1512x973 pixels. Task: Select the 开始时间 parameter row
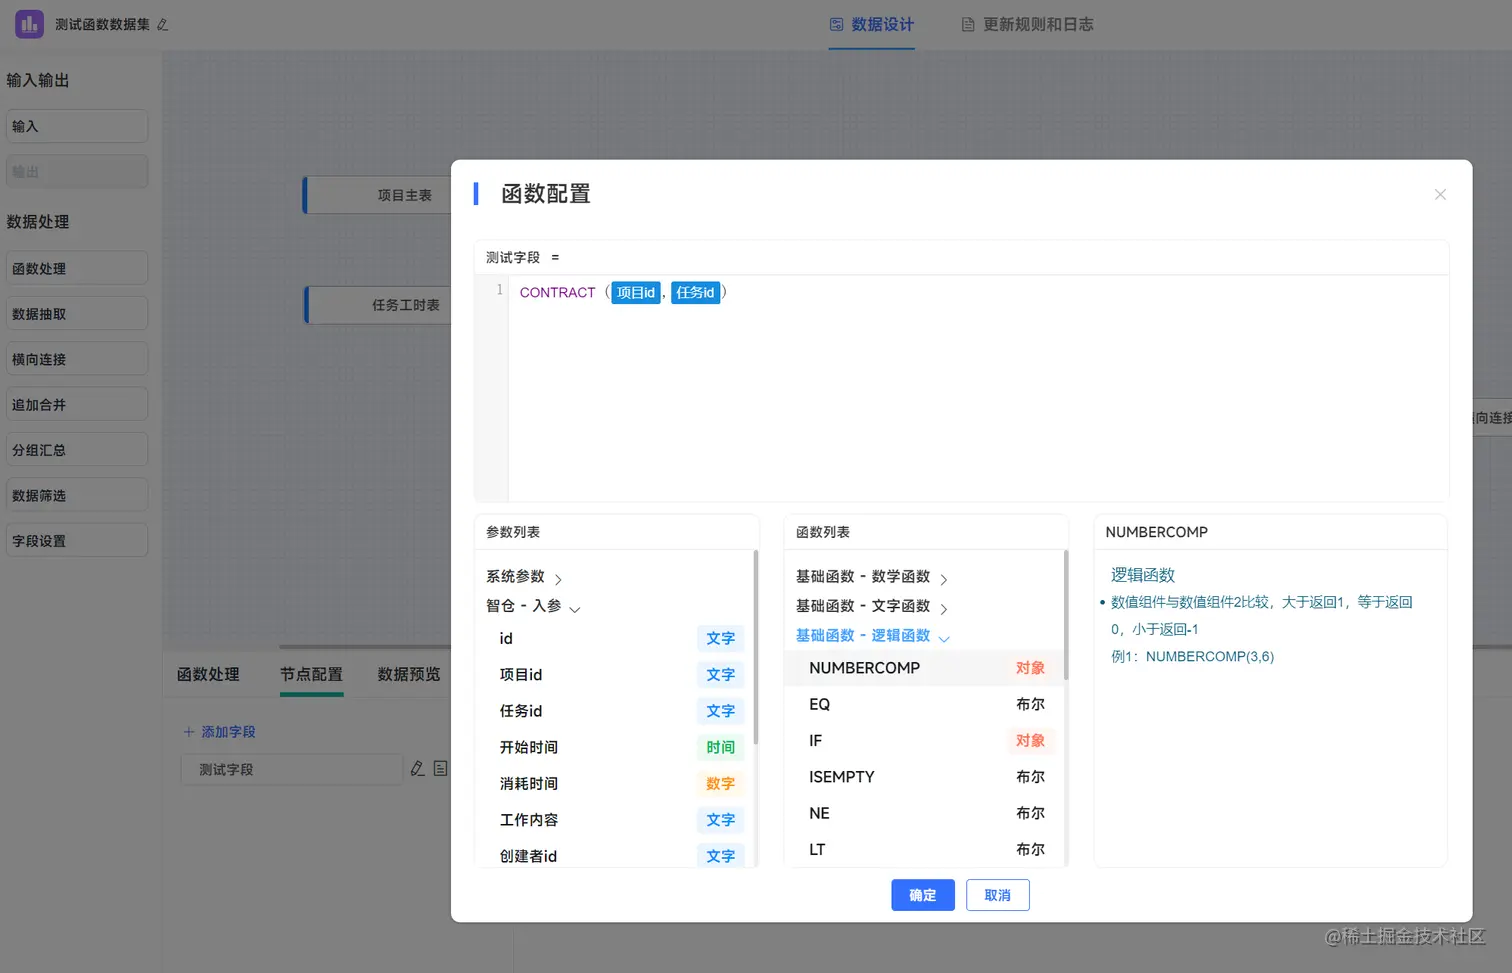pyautogui.click(x=616, y=747)
